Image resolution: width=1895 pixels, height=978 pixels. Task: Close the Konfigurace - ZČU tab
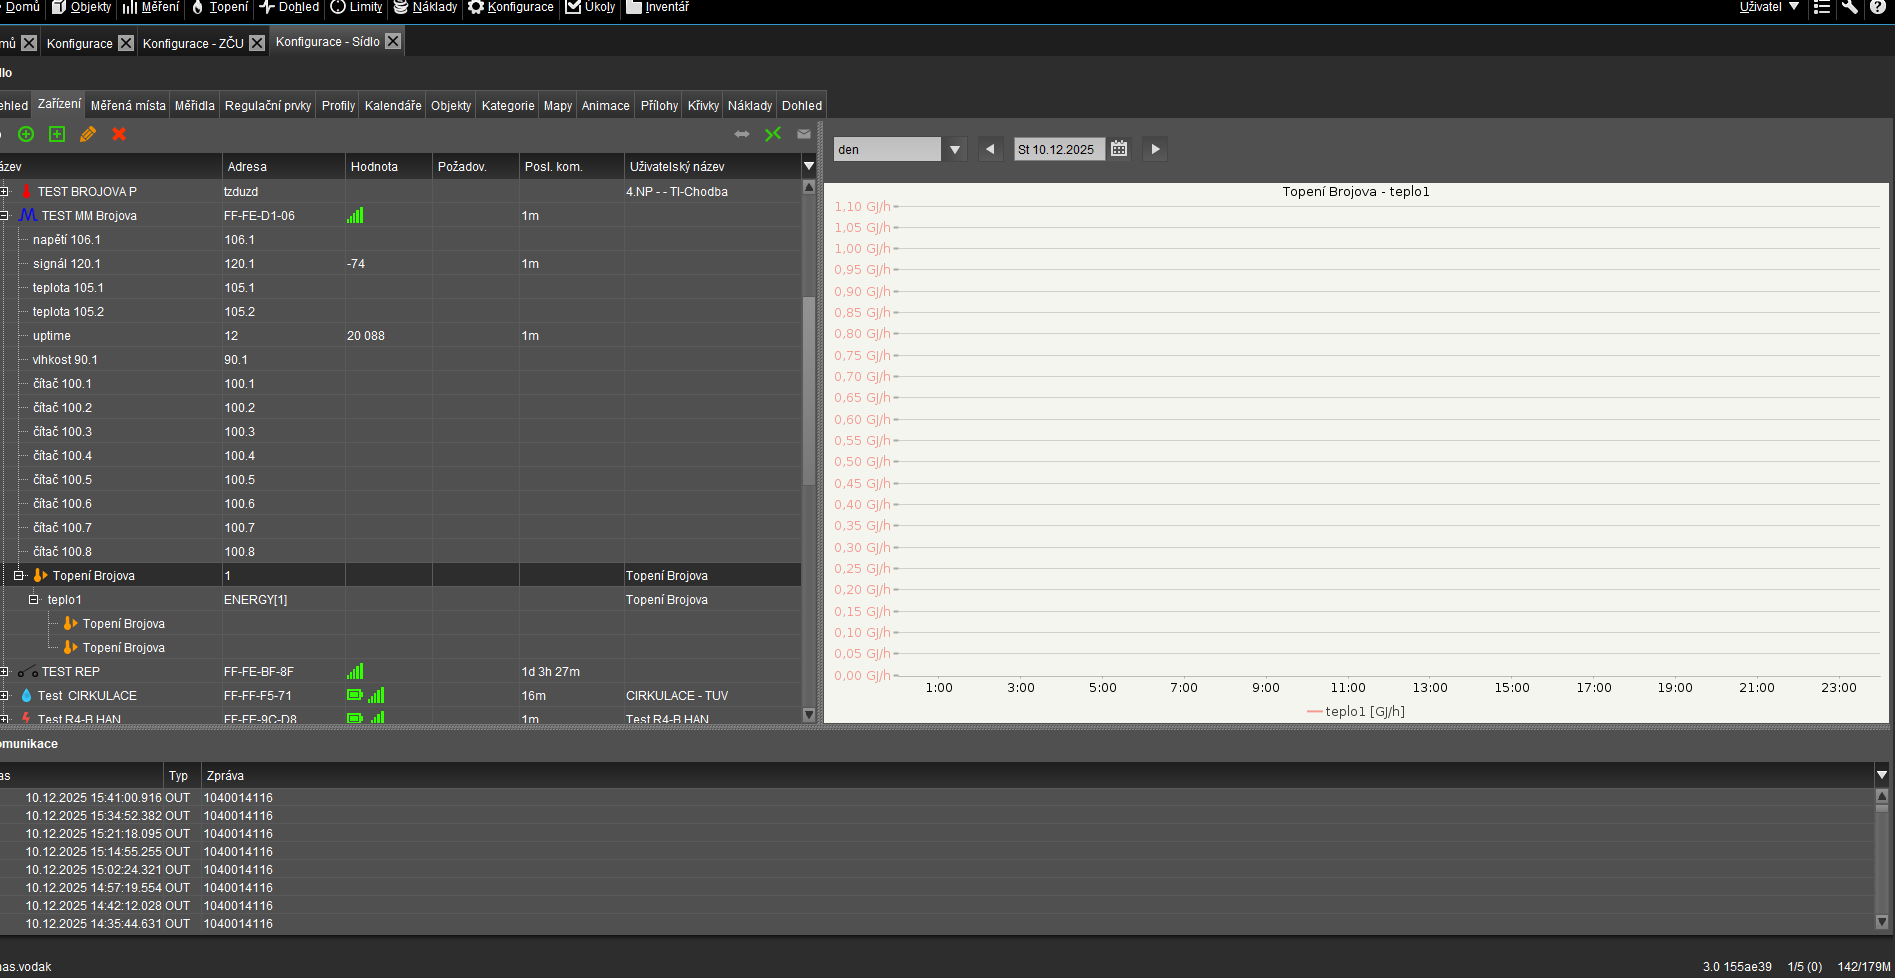click(x=257, y=43)
